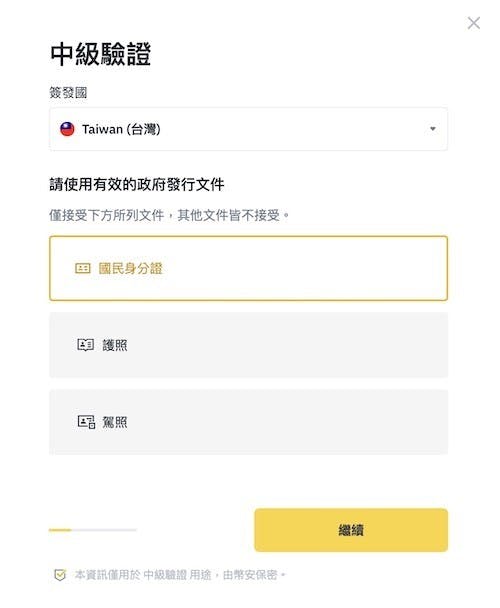The width and height of the screenshot is (500, 608).
Task: Expand the country list using the small arrow
Action: point(433,129)
